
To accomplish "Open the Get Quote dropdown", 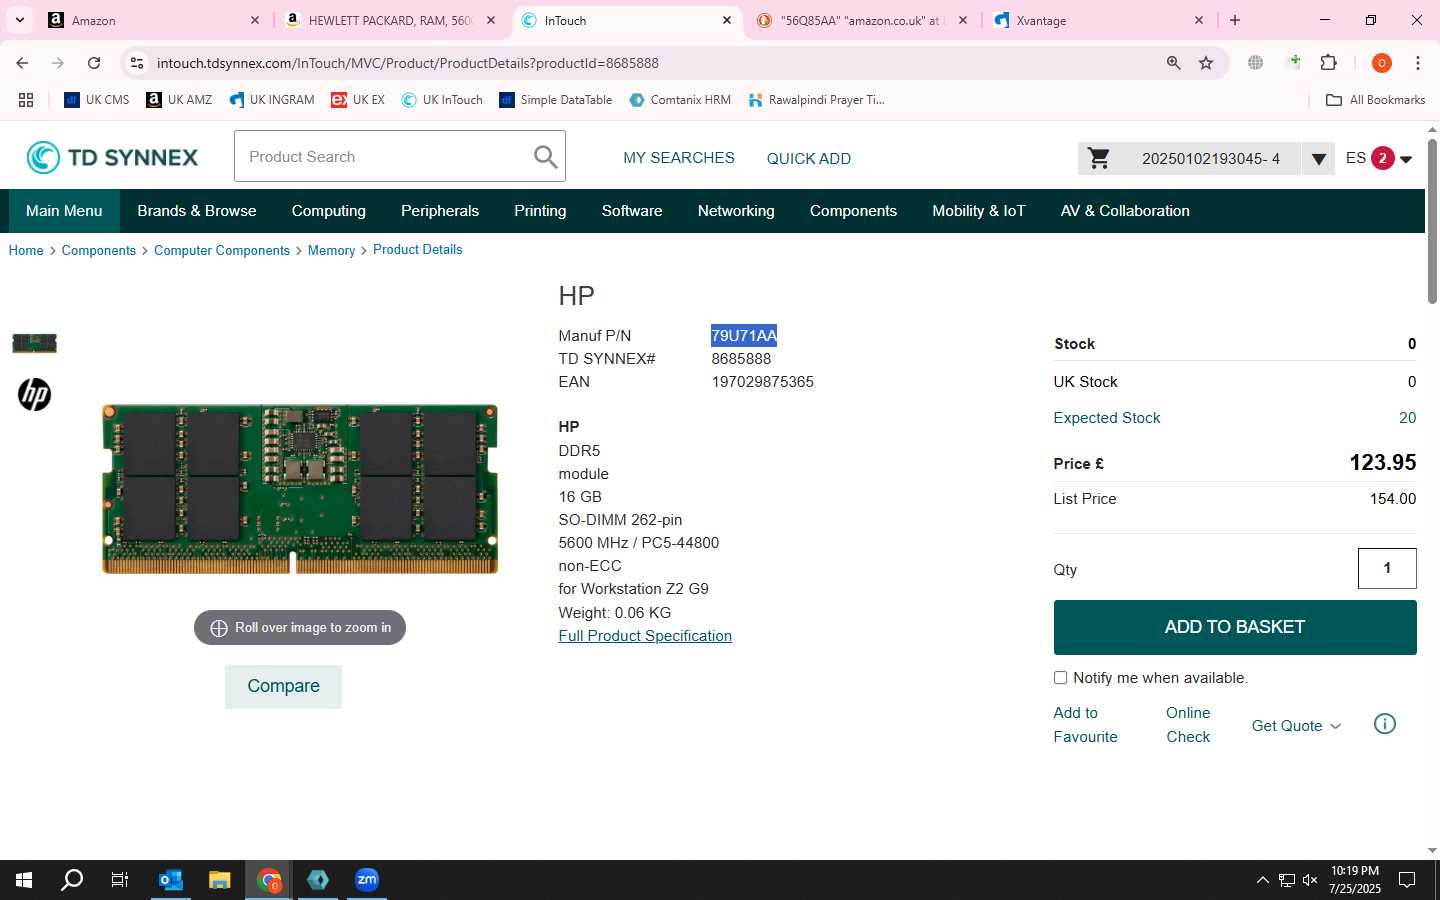I will [x=1296, y=726].
